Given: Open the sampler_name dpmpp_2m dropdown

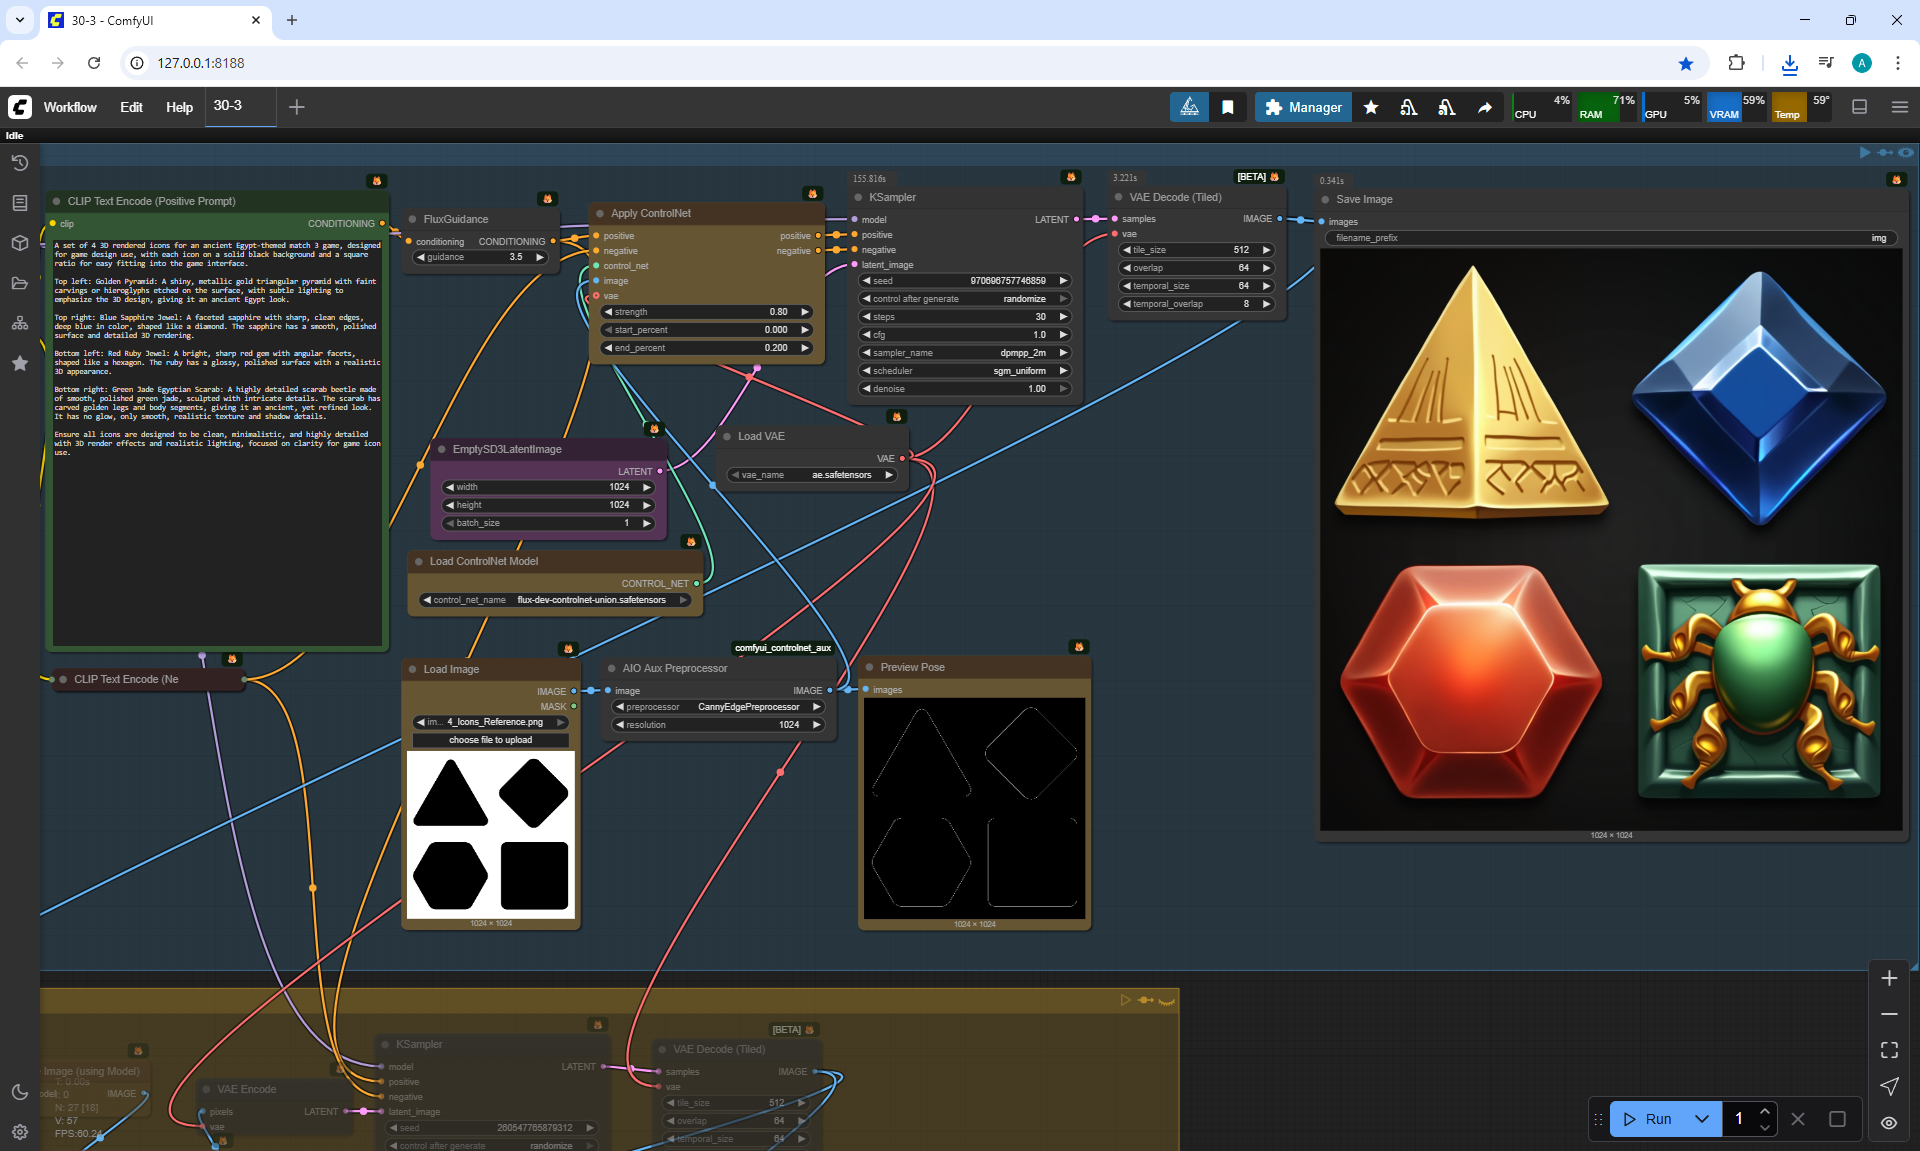Looking at the screenshot, I should tap(964, 353).
